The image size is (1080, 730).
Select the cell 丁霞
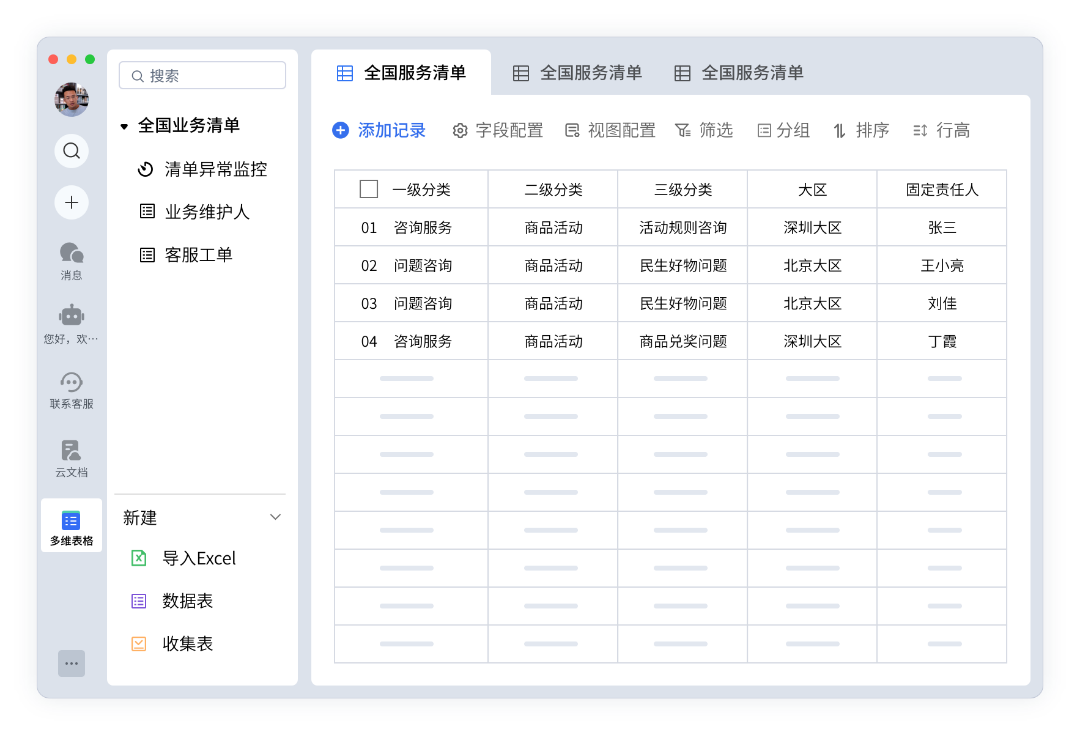(942, 341)
